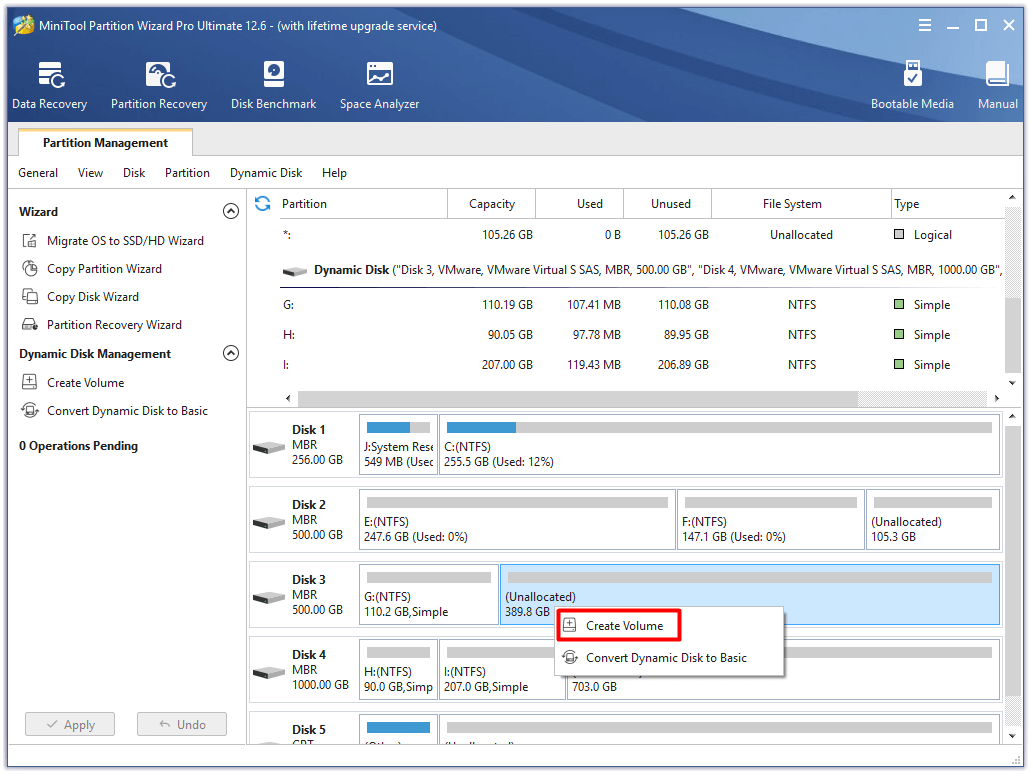Click the Partition Recovery Wizard icon in sidebar
1033x776 pixels.
(30, 325)
